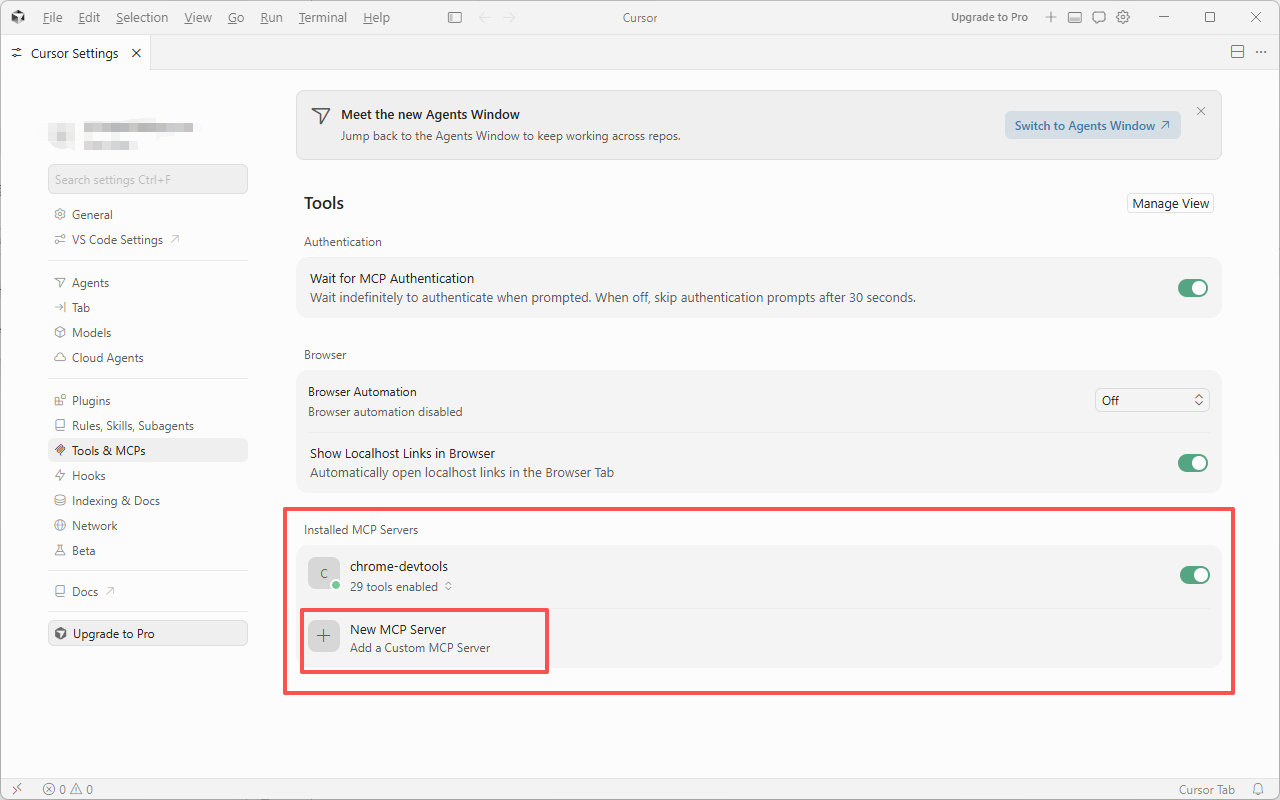1280x800 pixels.
Task: Select the Tools & MCPs section
Action: click(148, 451)
